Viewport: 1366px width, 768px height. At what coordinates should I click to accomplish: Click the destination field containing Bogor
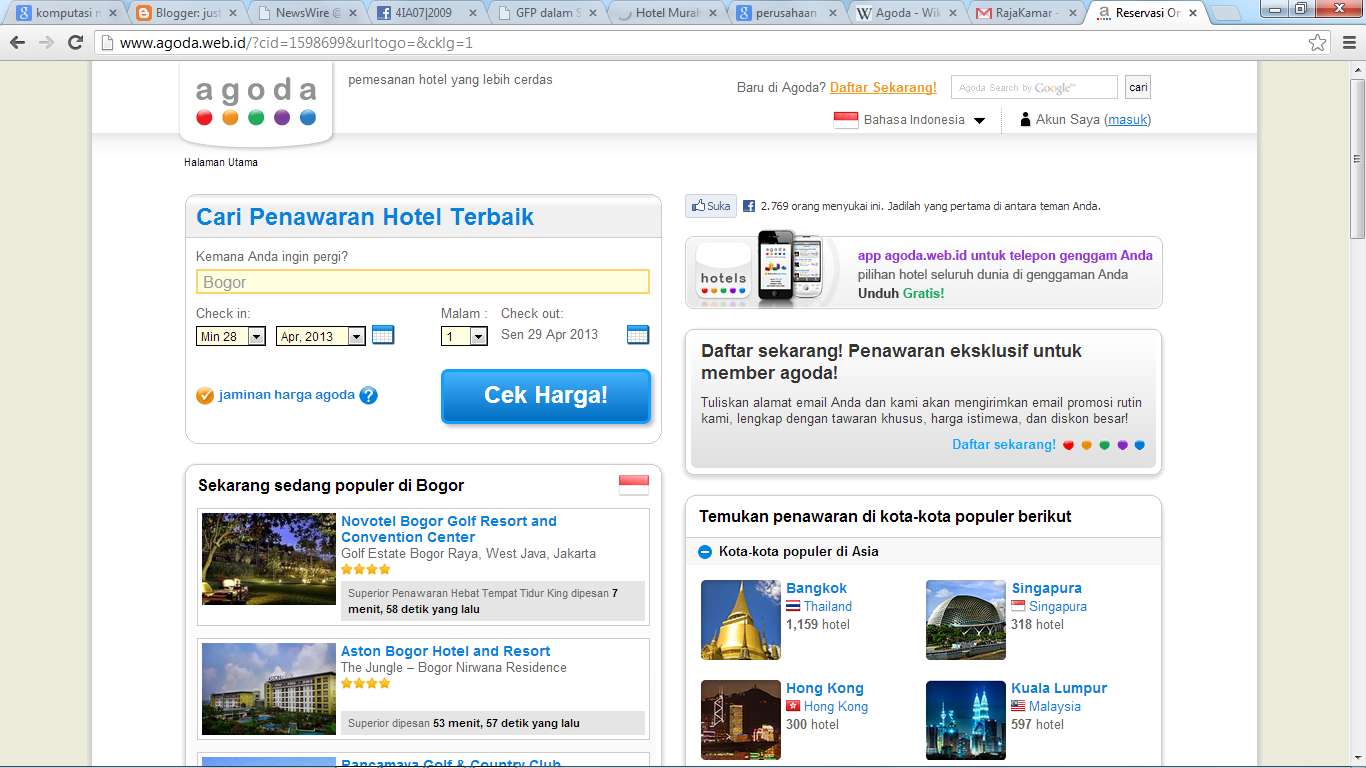(x=423, y=282)
